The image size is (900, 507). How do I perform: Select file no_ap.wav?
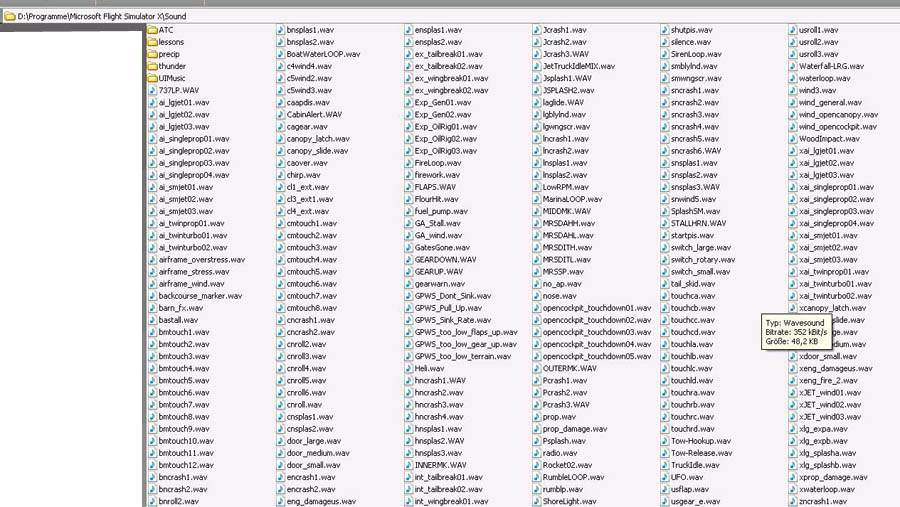562,284
